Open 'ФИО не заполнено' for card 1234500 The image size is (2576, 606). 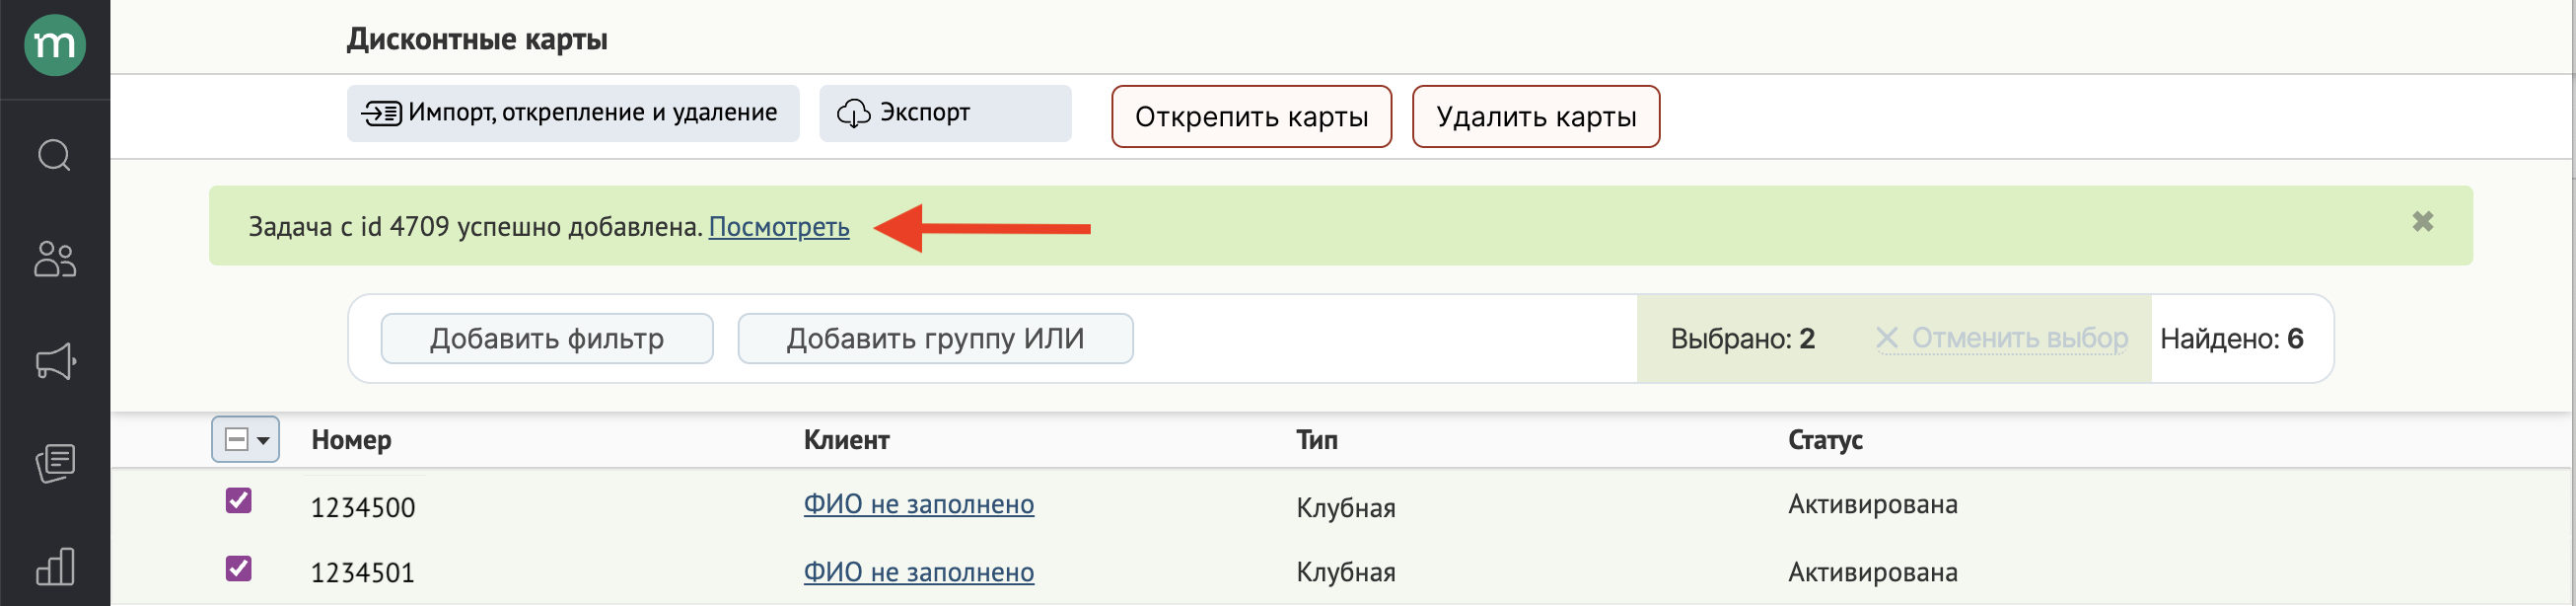click(919, 505)
